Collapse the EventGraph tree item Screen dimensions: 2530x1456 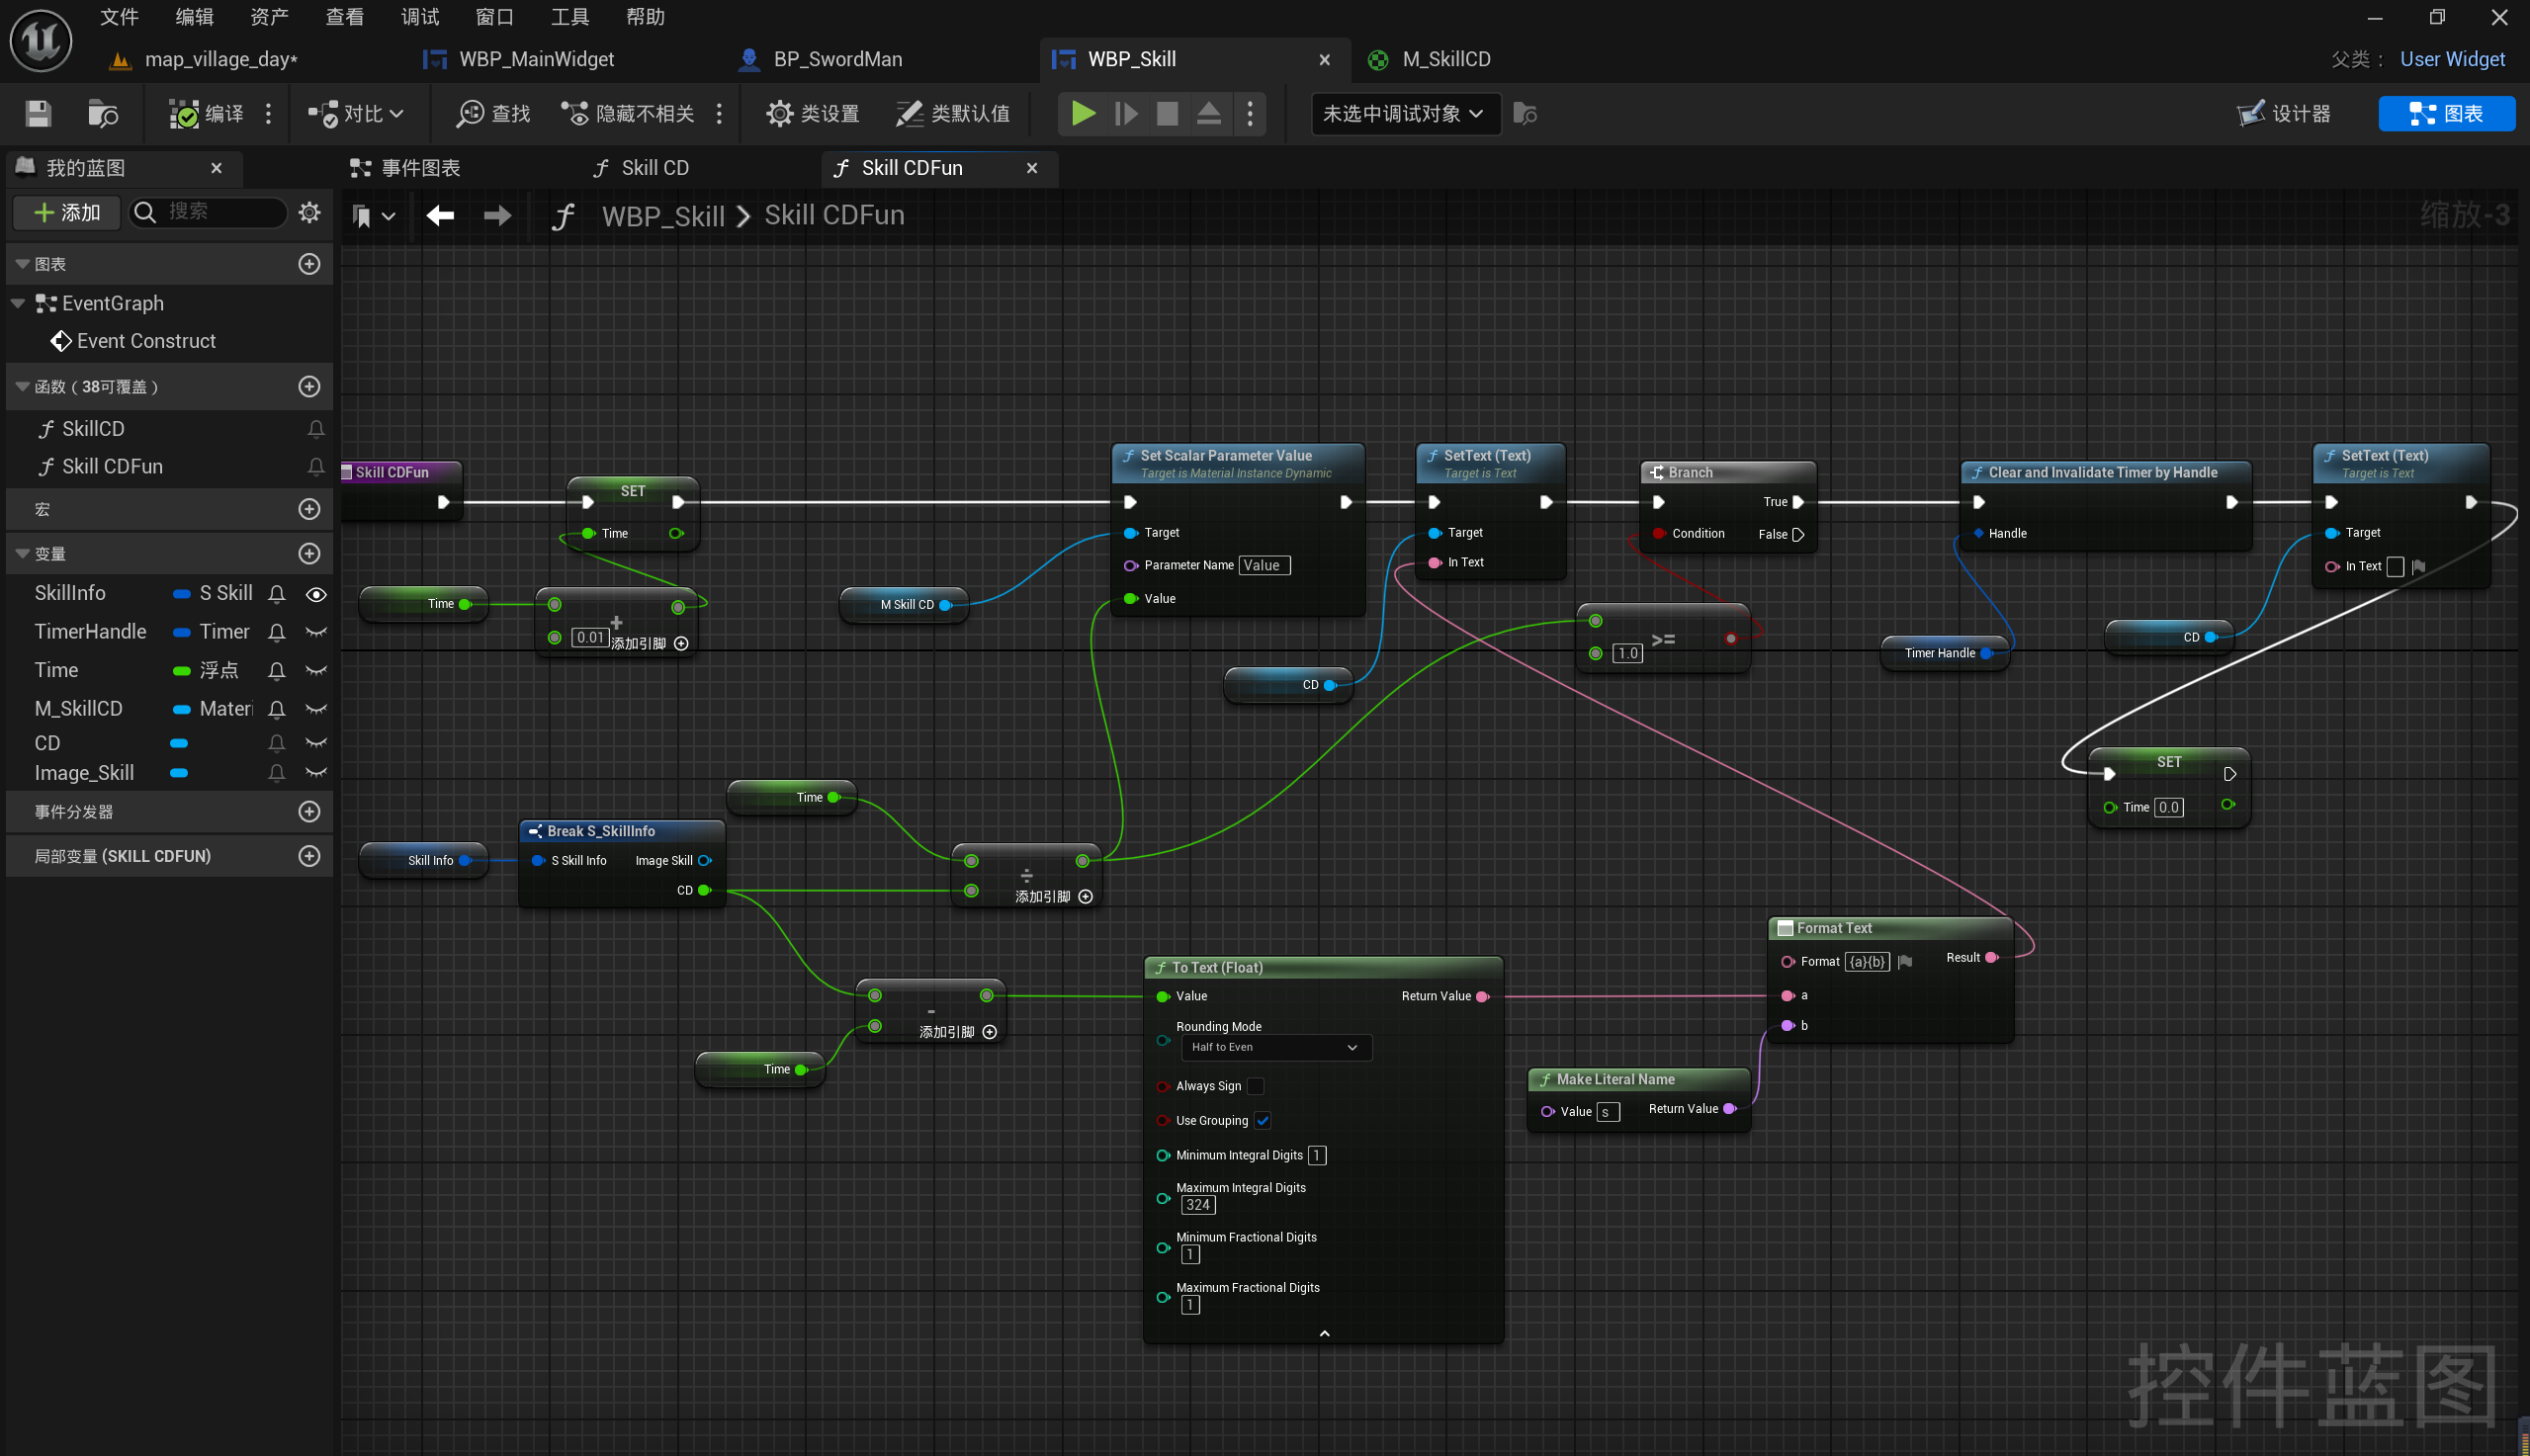[18, 303]
